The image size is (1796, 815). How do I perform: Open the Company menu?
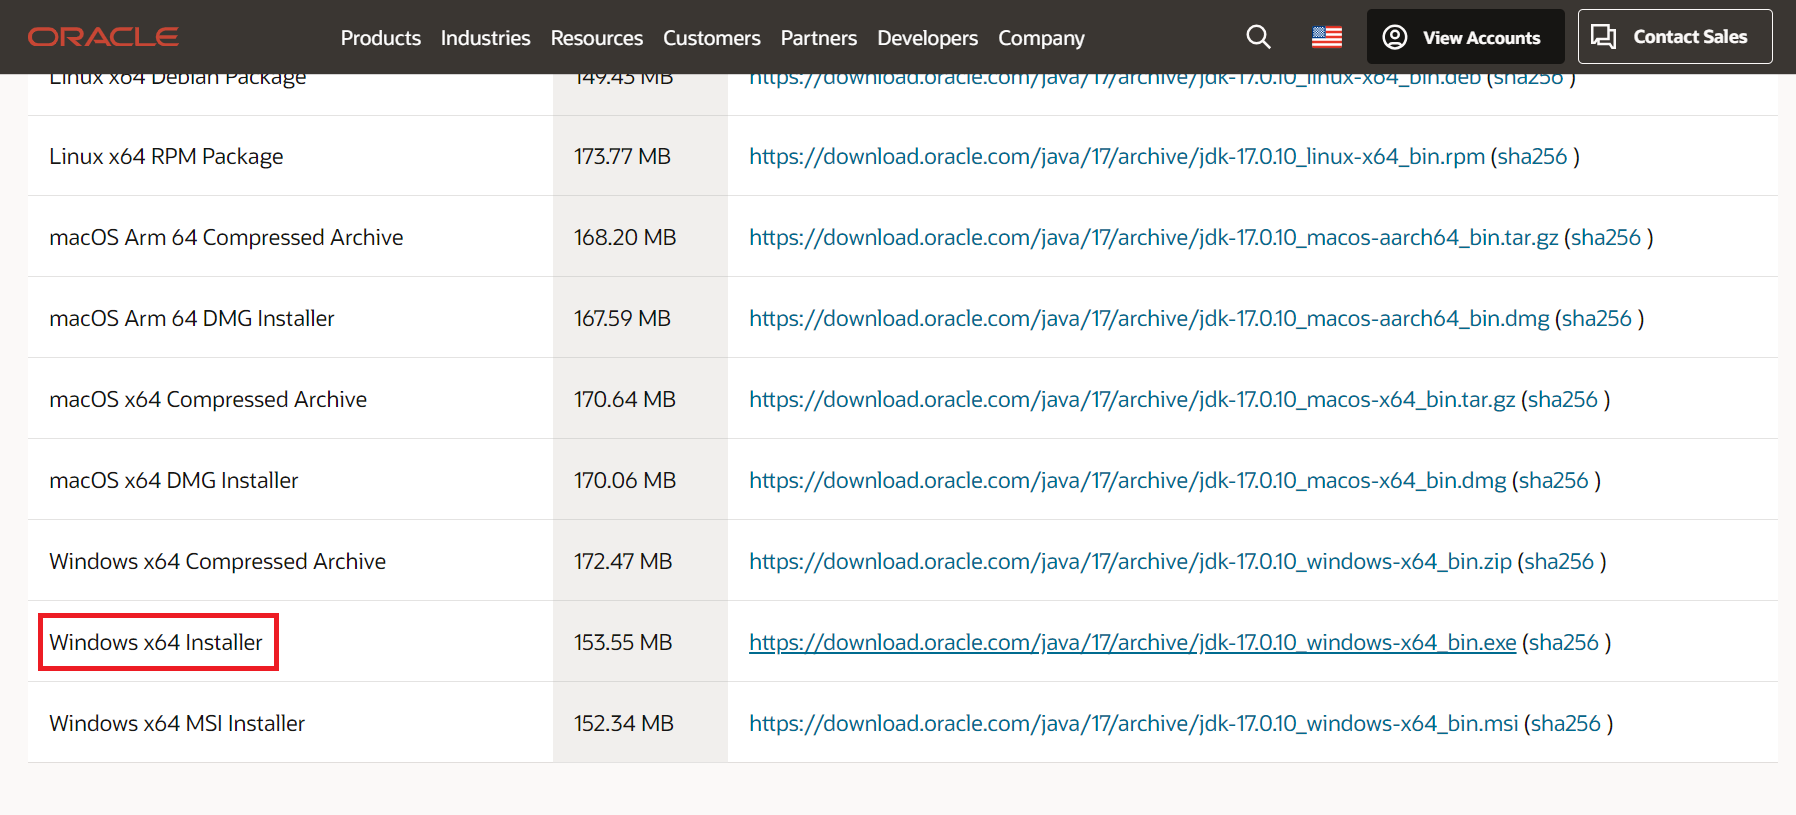1041,38
